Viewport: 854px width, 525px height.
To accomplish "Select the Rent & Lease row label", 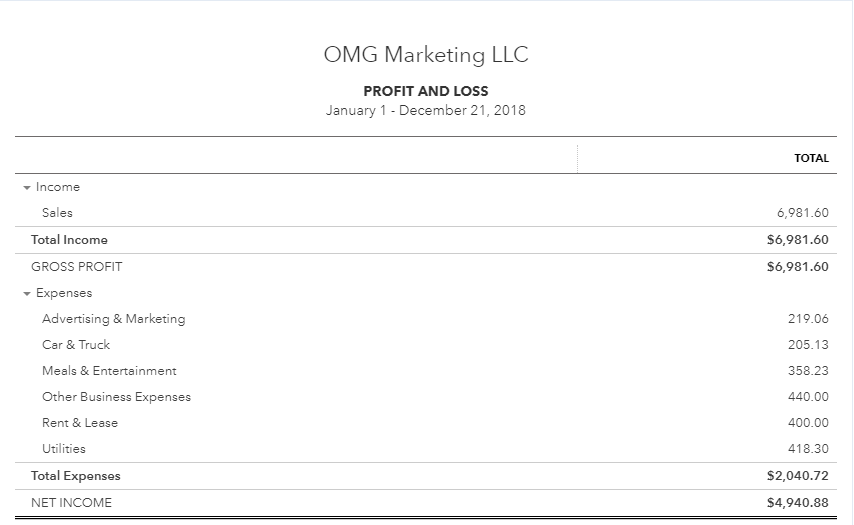I will coord(80,423).
